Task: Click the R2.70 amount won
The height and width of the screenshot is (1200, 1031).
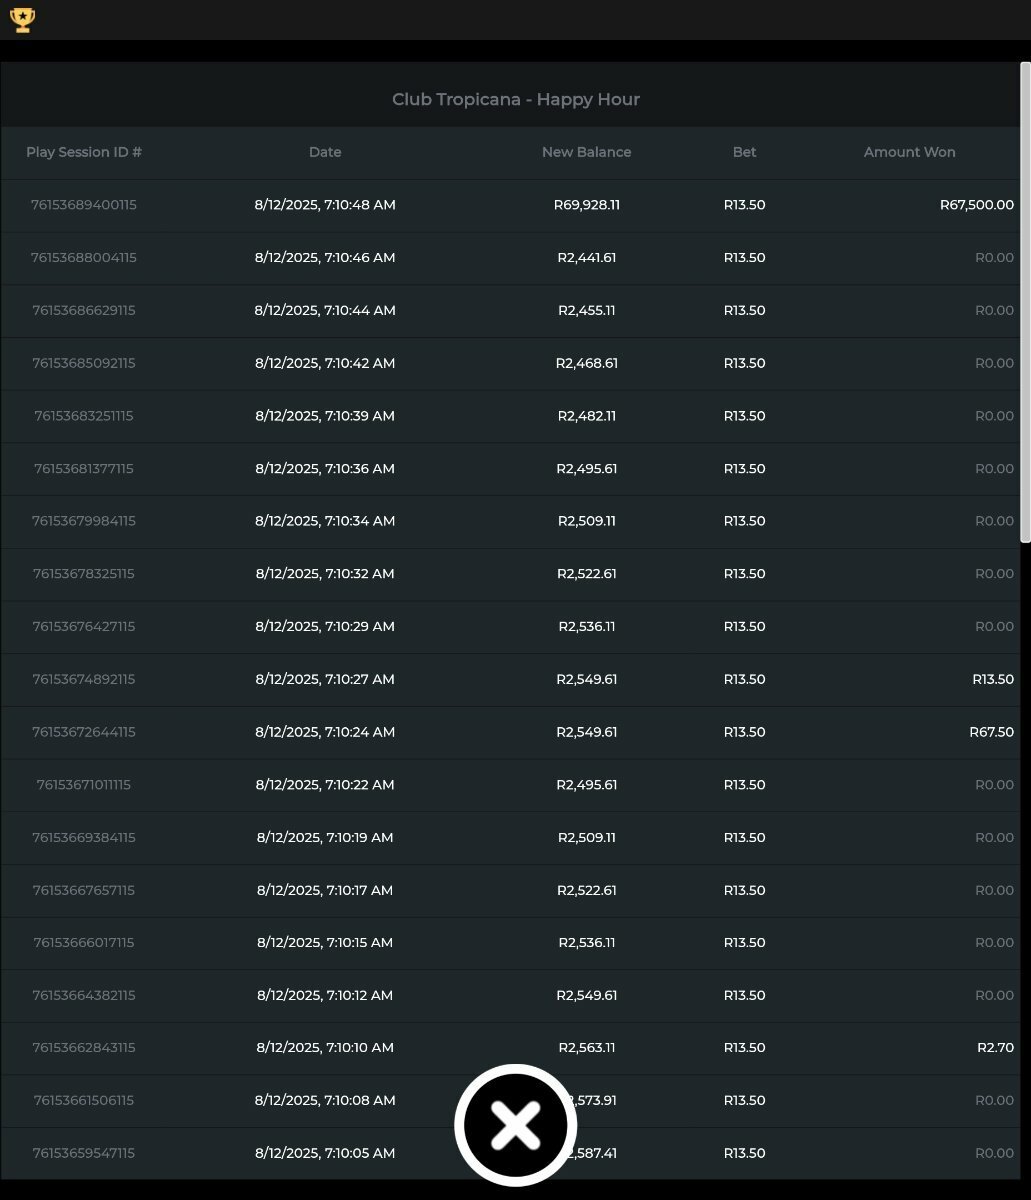Action: tap(996, 1048)
